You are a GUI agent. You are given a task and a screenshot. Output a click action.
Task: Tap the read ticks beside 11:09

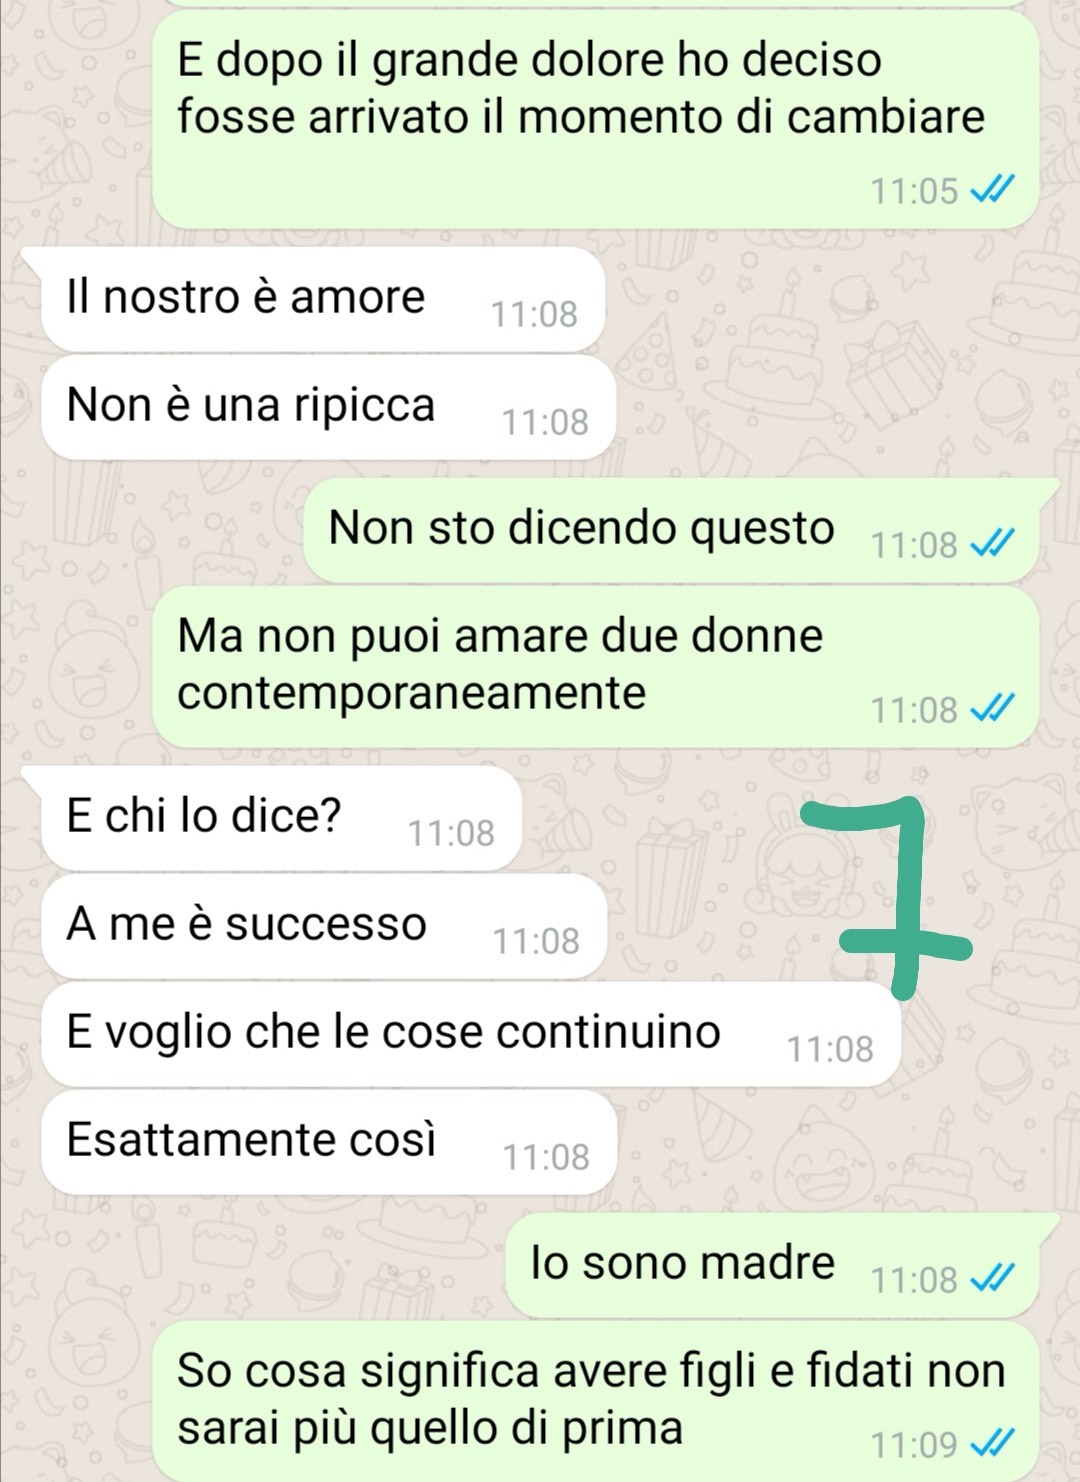[x=993, y=1444]
